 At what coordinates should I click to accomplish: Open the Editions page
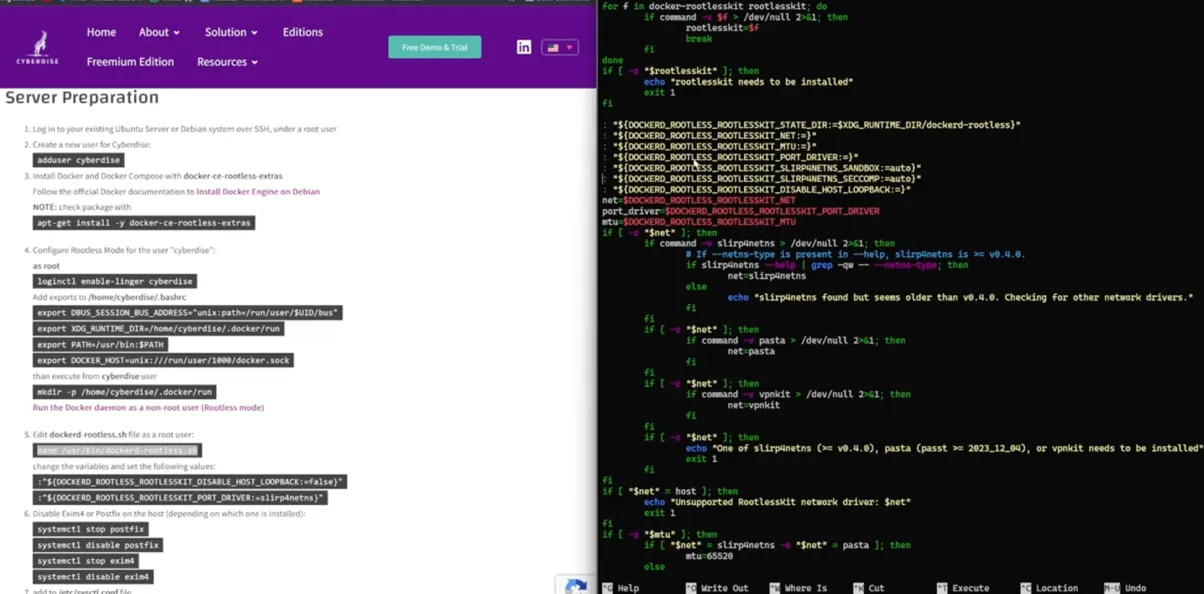click(x=302, y=32)
